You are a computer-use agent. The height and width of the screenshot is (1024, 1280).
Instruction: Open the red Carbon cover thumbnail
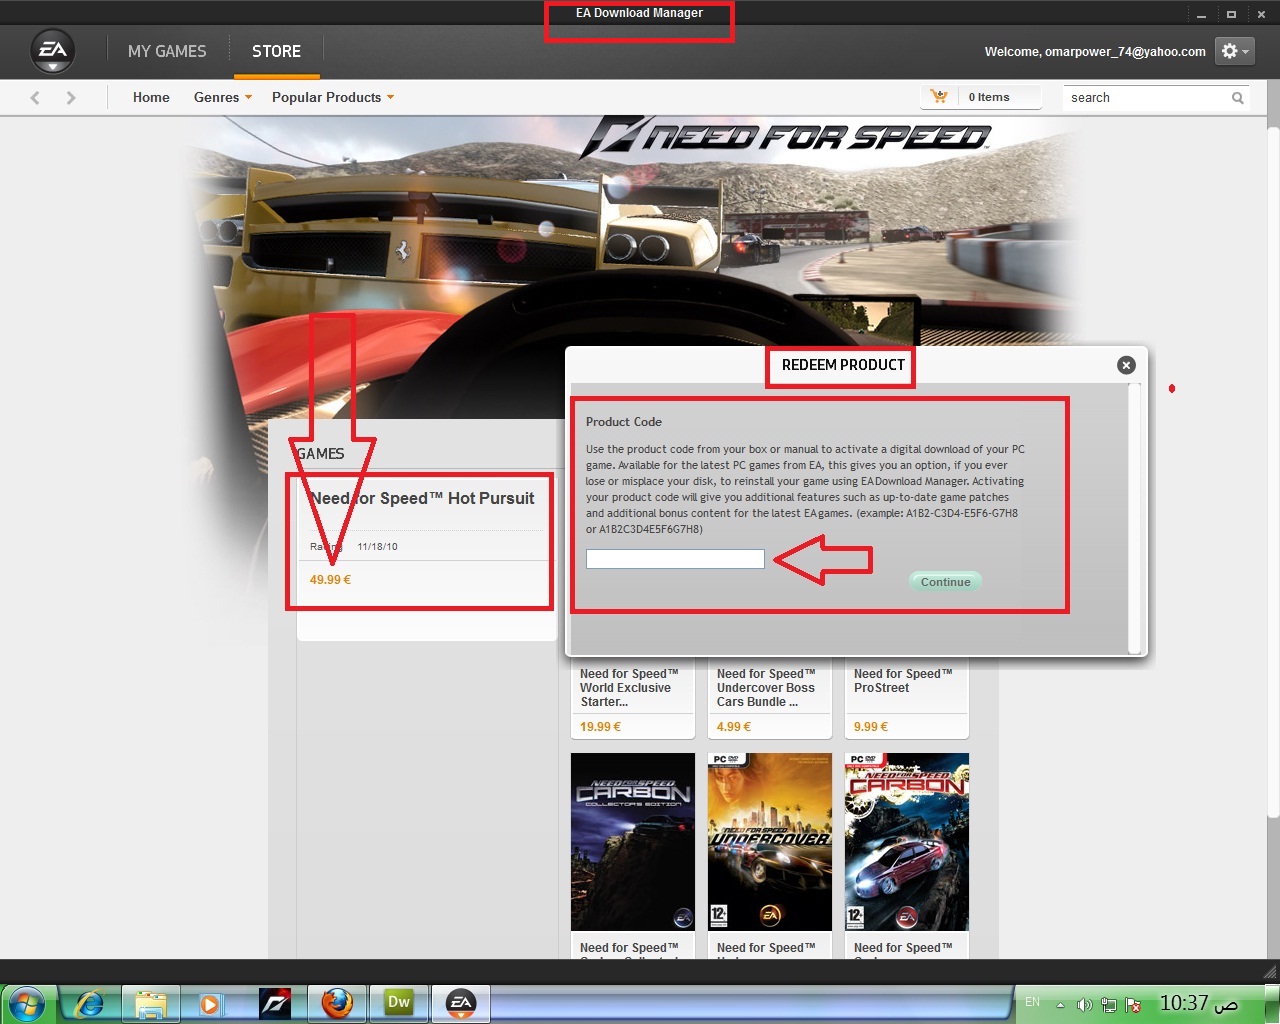point(907,842)
